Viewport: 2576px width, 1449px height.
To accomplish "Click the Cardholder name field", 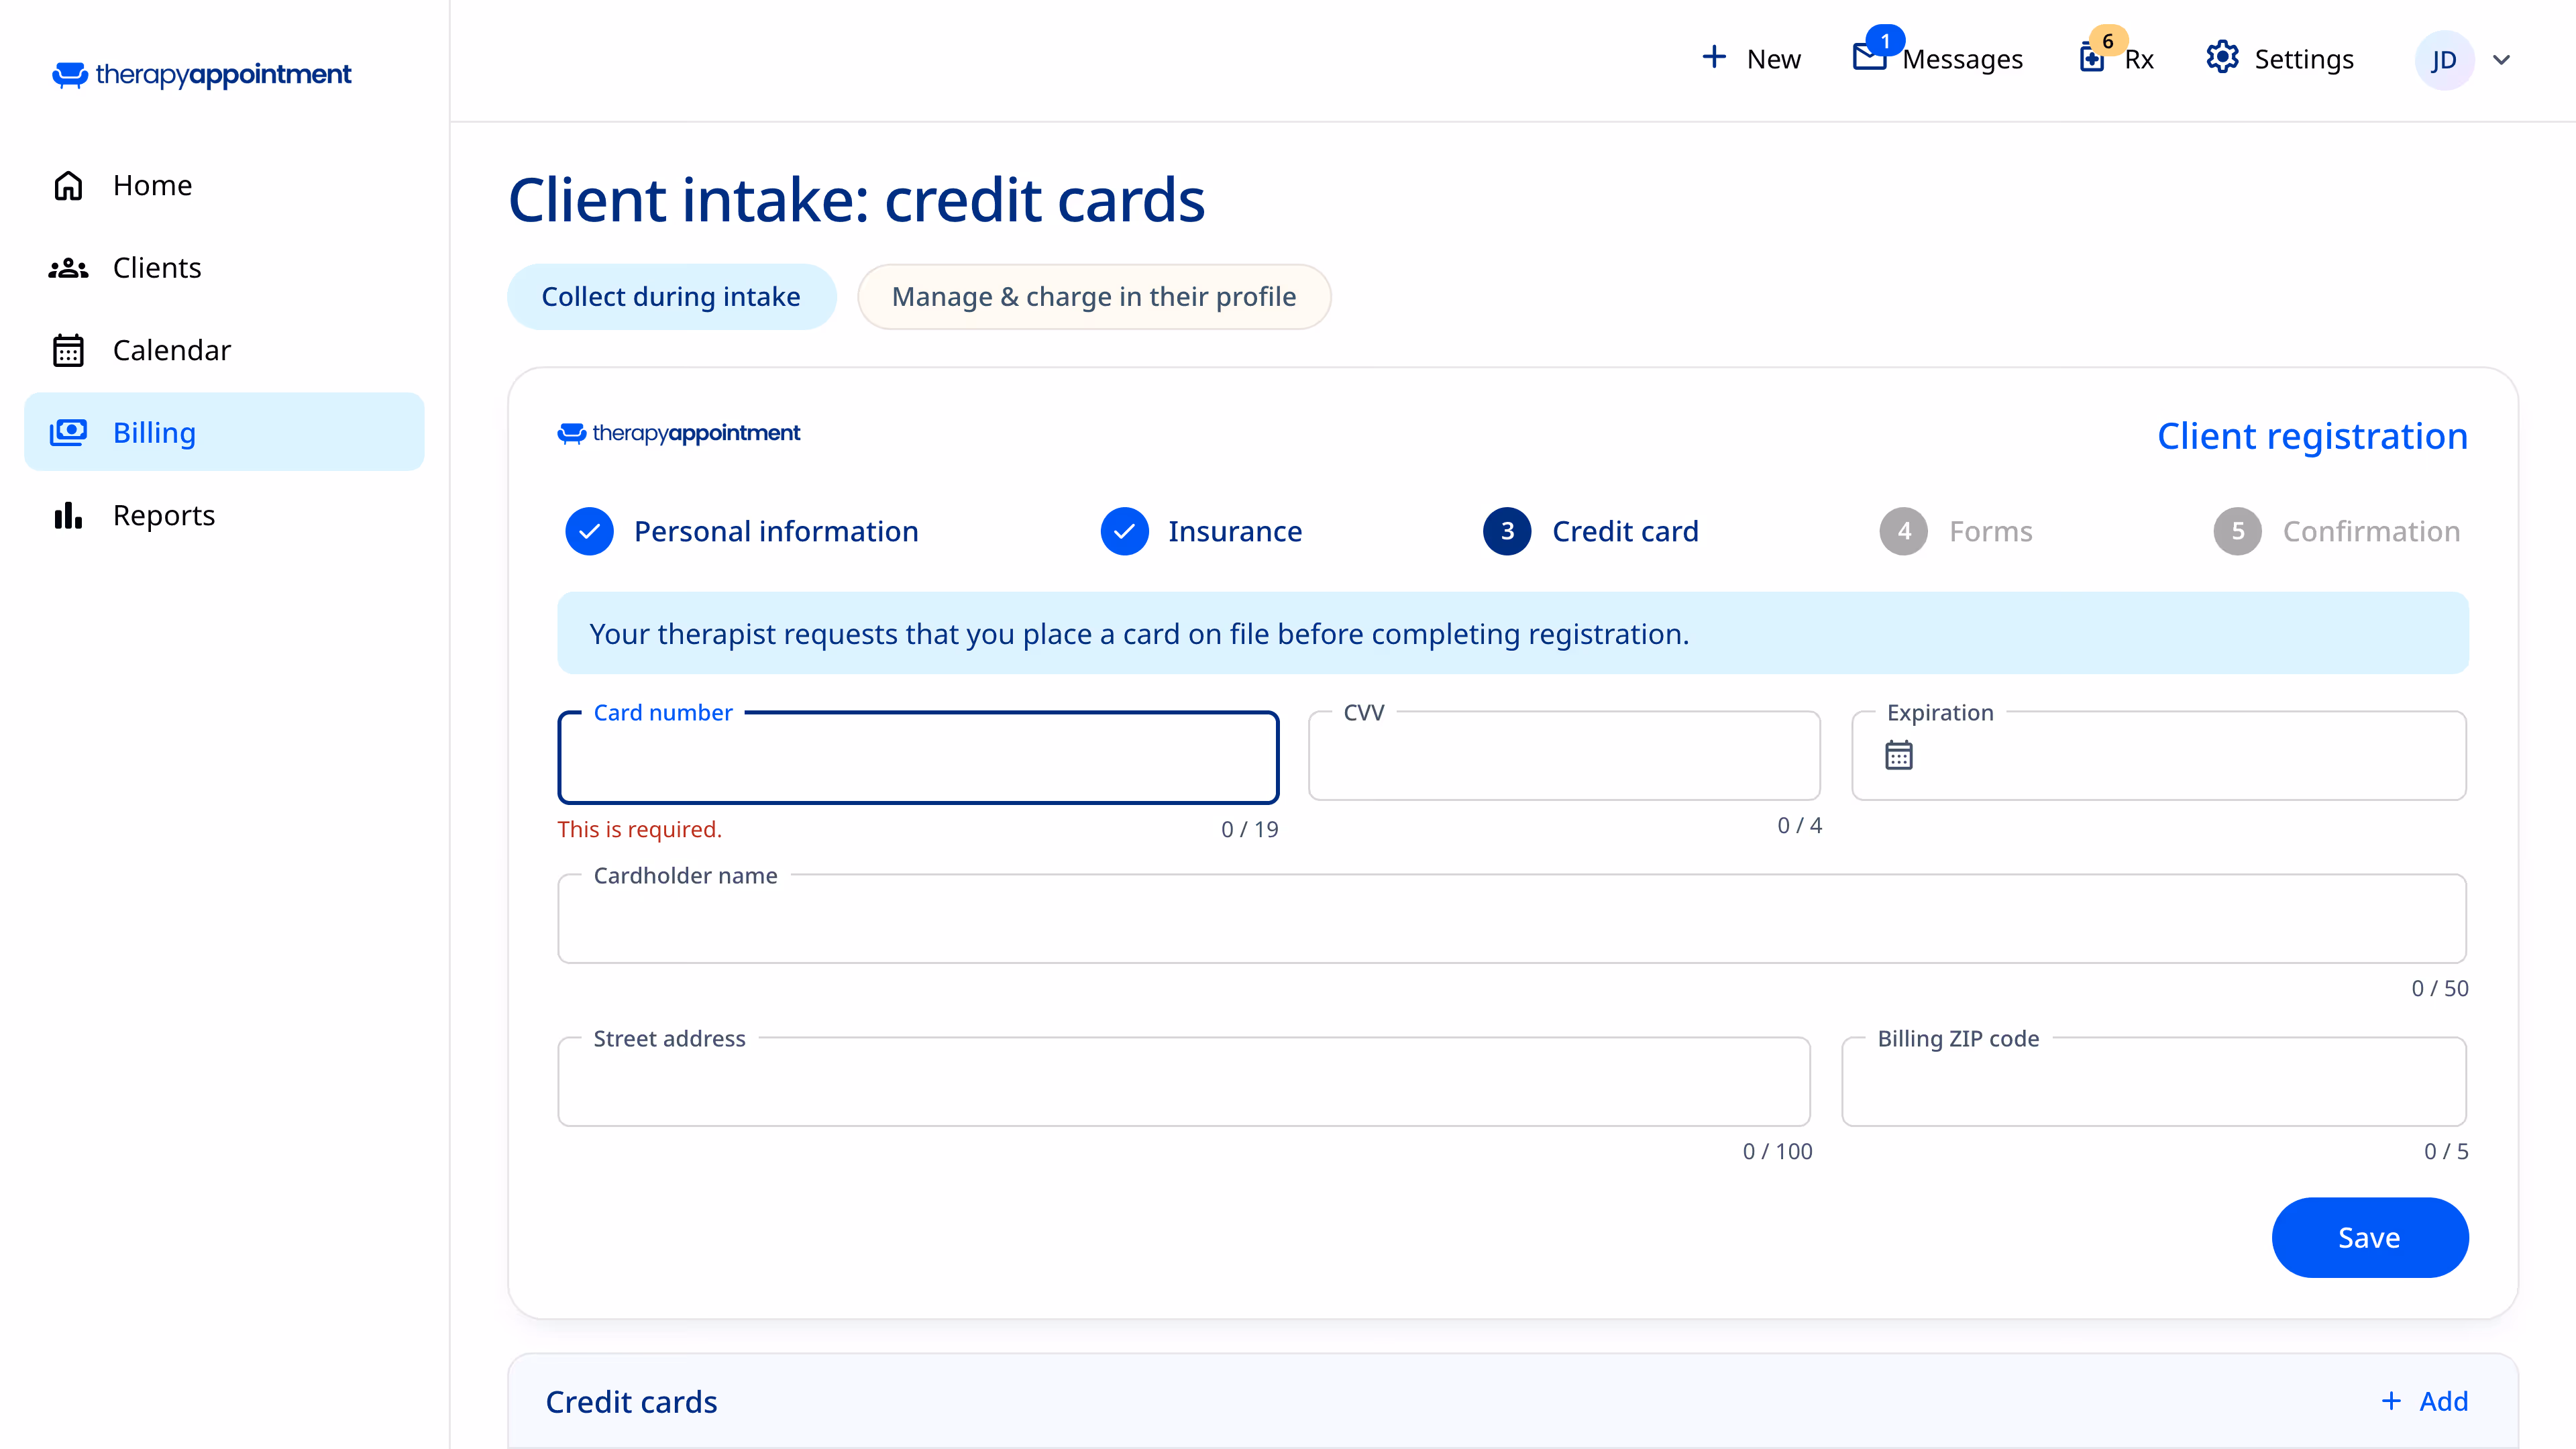I will pyautogui.click(x=1512, y=919).
